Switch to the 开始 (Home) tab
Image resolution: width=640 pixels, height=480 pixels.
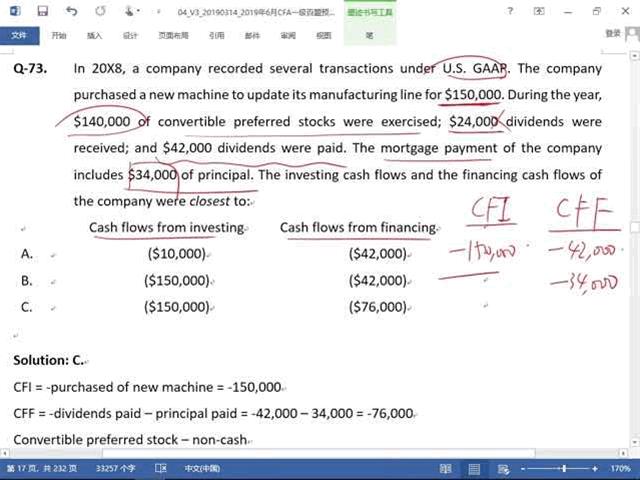point(59,36)
